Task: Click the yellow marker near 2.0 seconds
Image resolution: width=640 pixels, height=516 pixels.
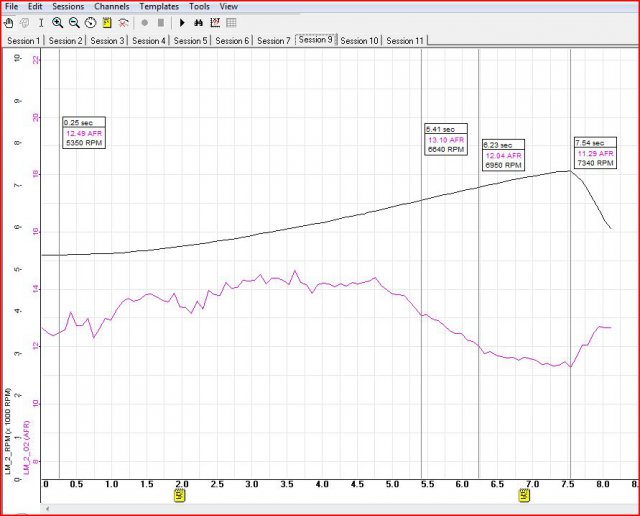Action: click(x=179, y=495)
